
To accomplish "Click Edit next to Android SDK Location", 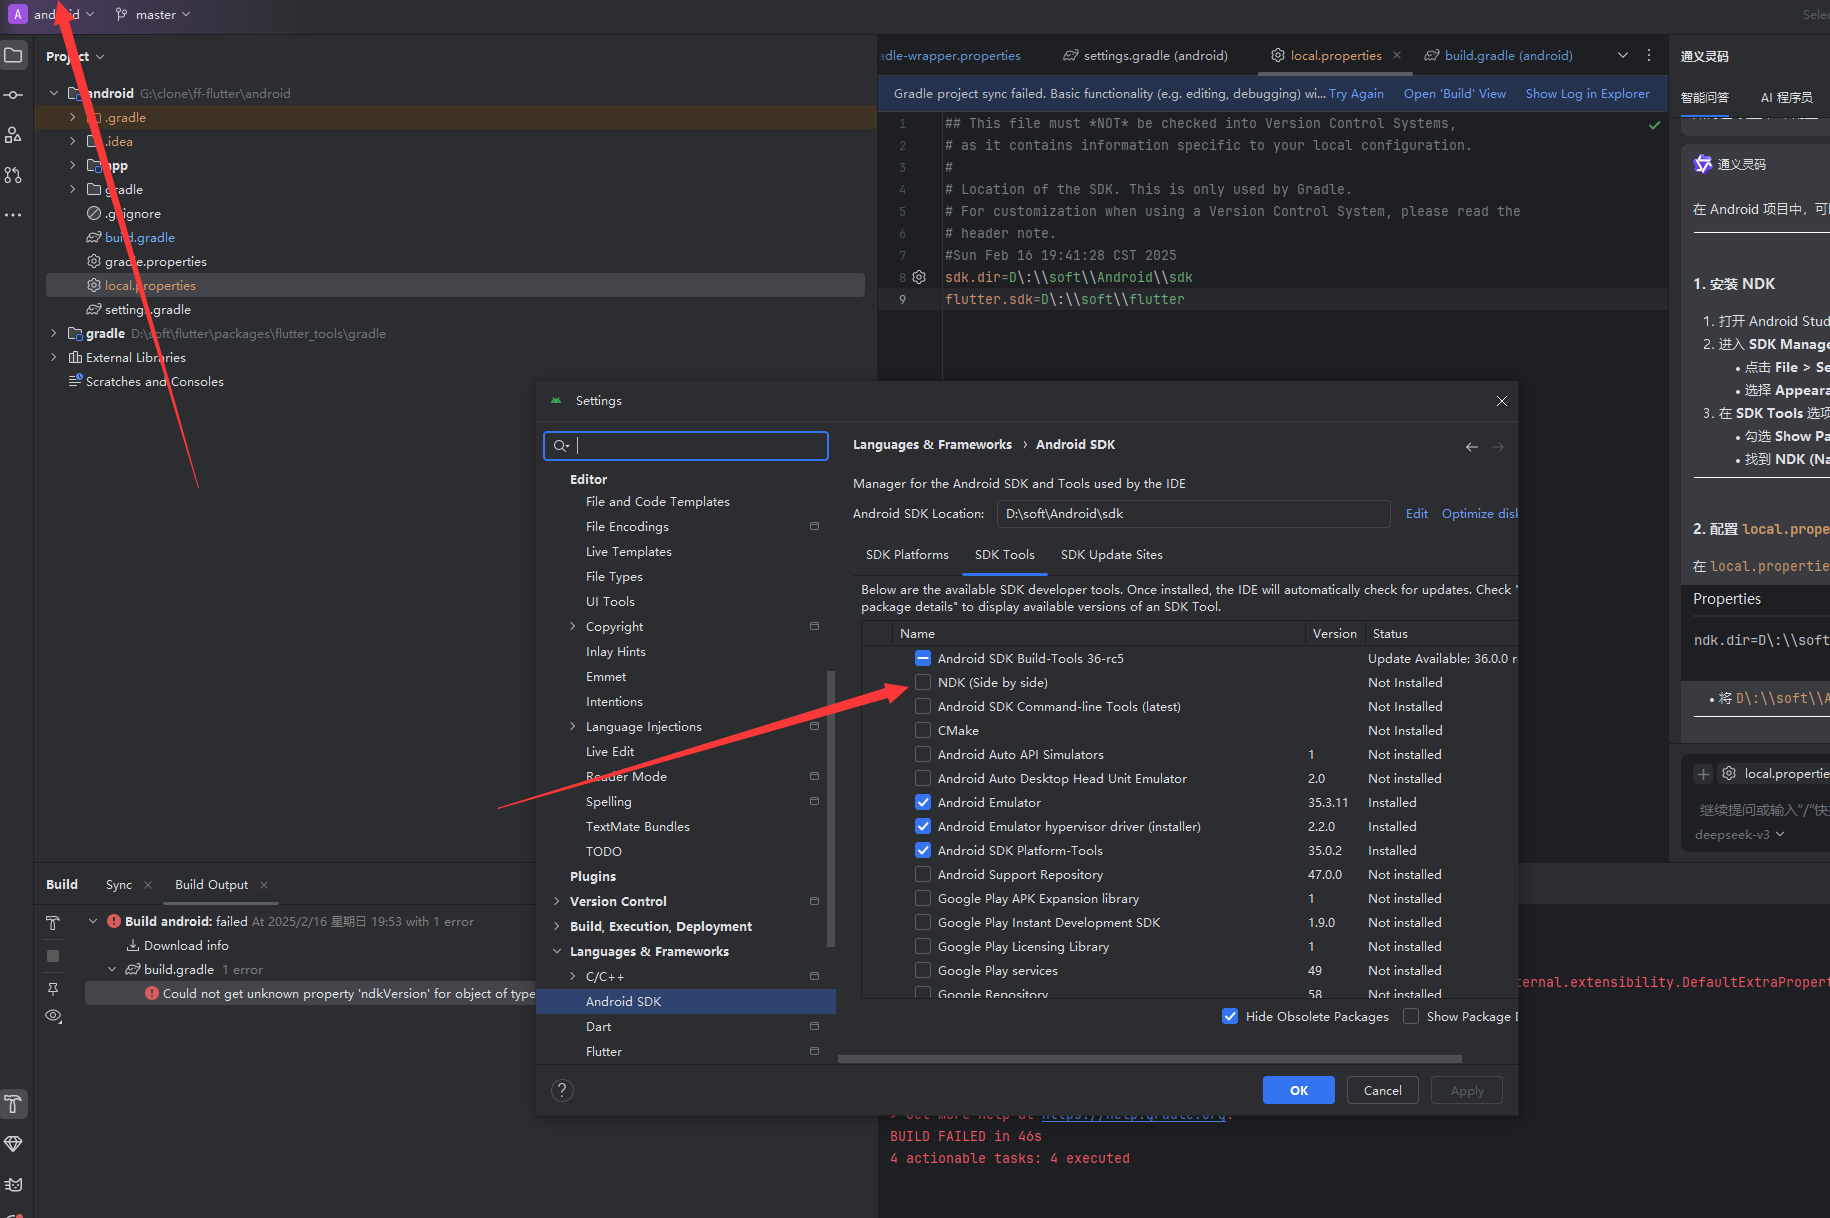I will coord(1416,513).
